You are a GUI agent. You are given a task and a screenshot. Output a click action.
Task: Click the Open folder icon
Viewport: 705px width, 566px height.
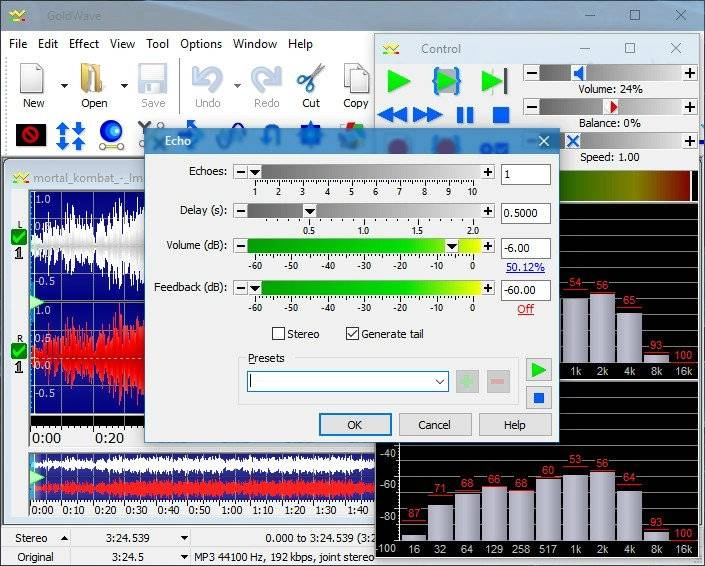pos(92,79)
